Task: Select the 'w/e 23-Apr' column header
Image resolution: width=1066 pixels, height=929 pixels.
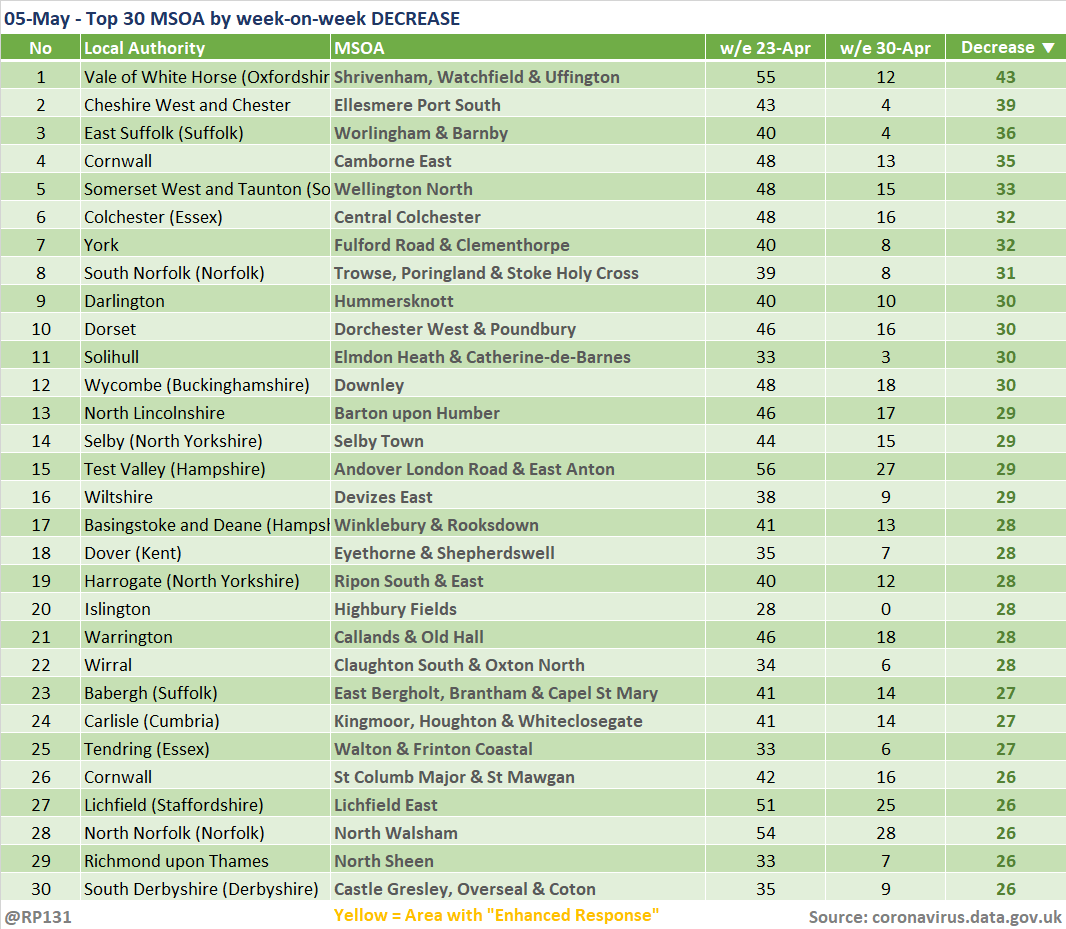Action: [x=766, y=48]
